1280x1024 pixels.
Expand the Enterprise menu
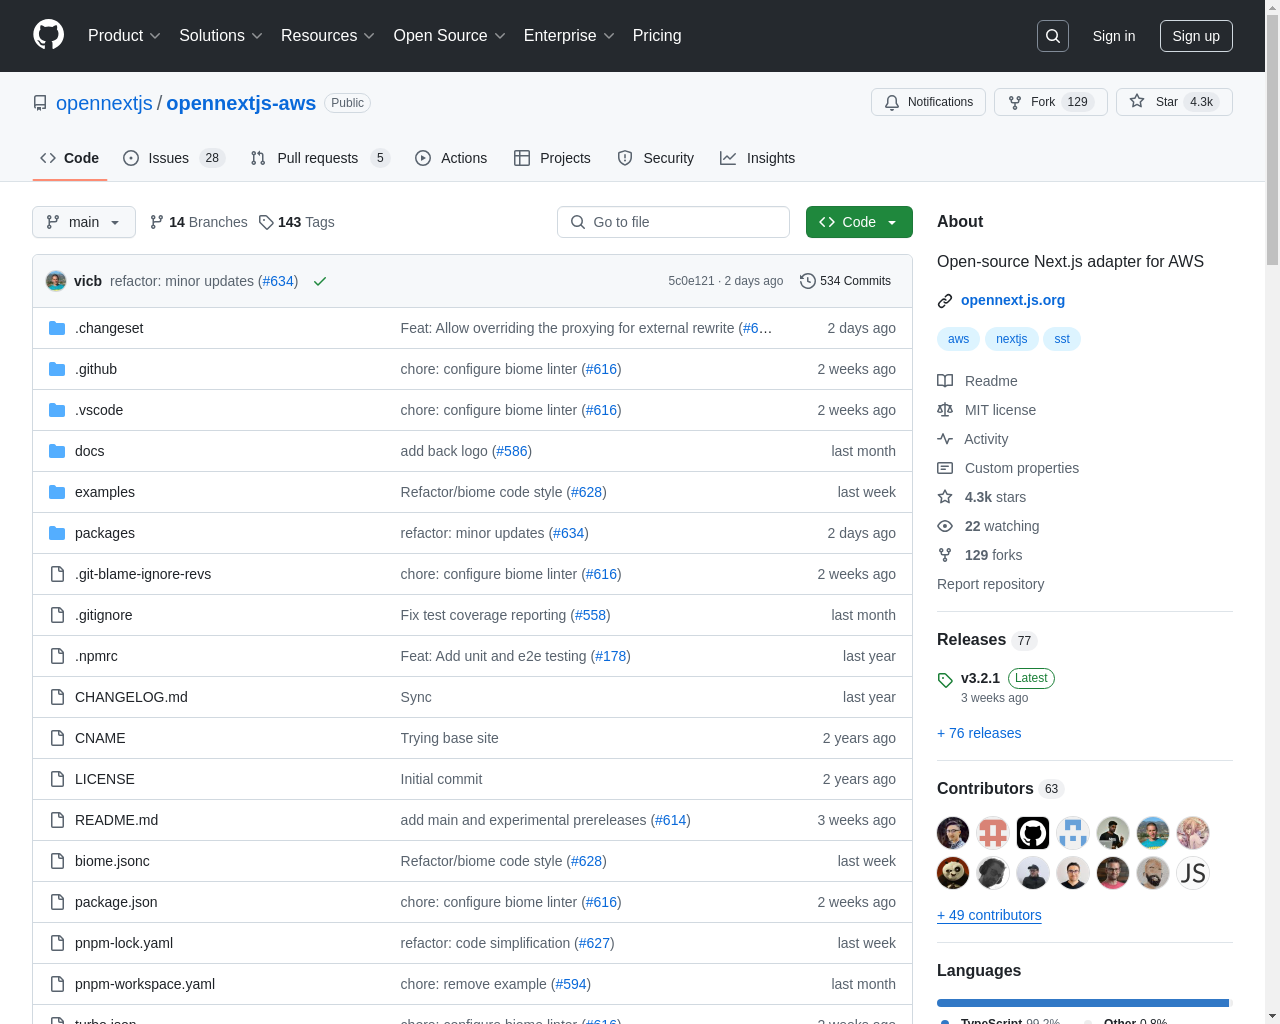click(569, 36)
